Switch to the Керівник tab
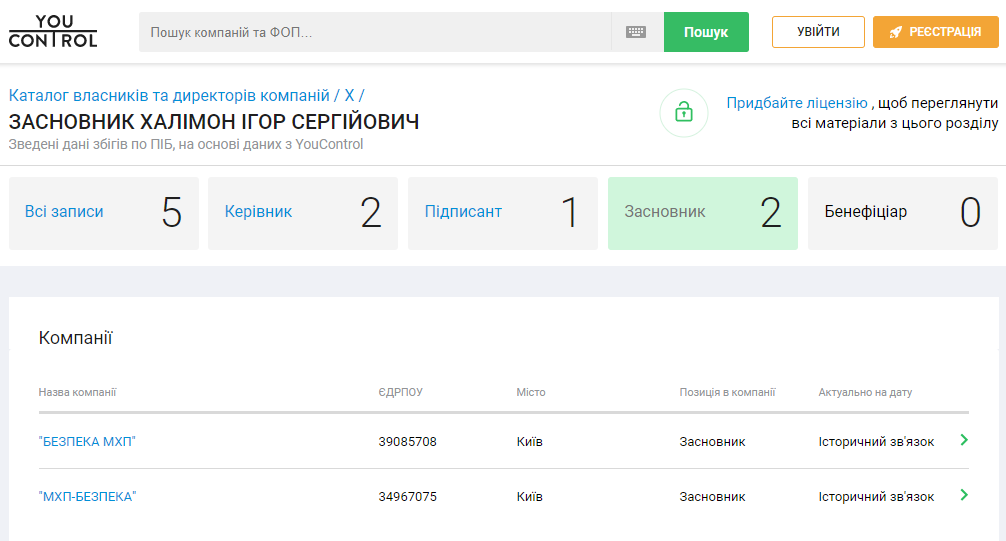1006x541 pixels. [x=302, y=213]
